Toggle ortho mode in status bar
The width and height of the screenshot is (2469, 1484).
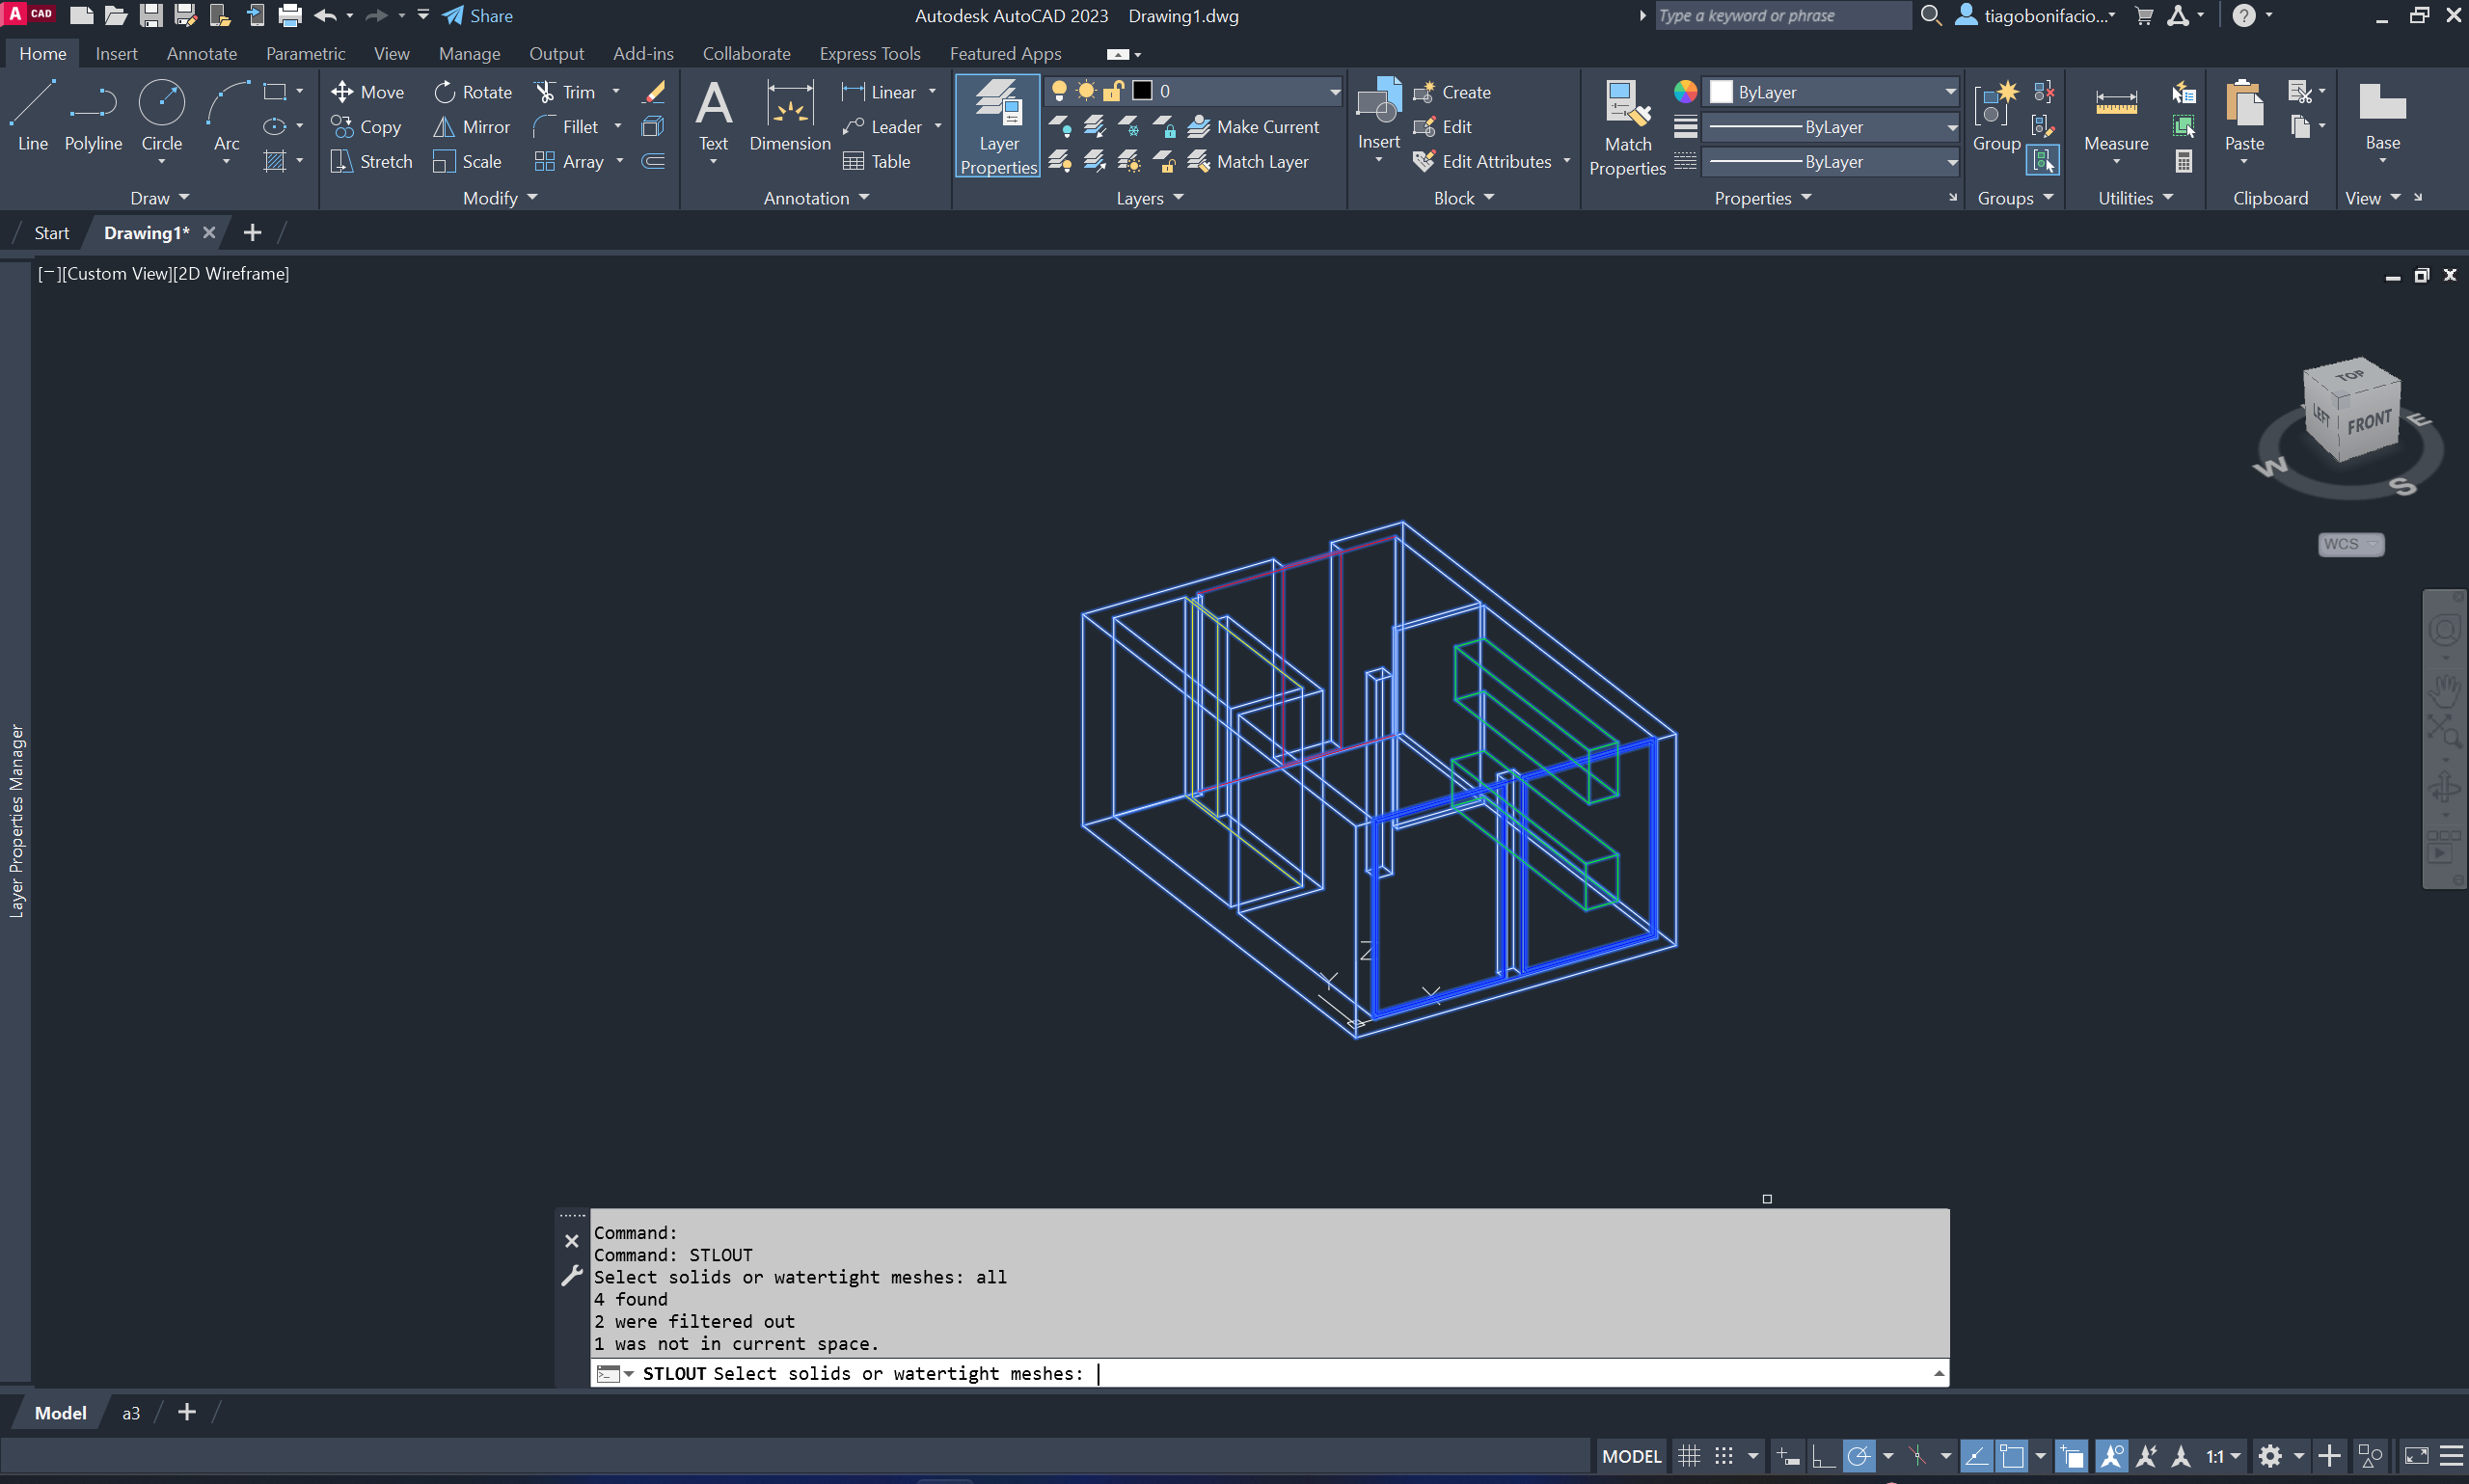[1822, 1456]
